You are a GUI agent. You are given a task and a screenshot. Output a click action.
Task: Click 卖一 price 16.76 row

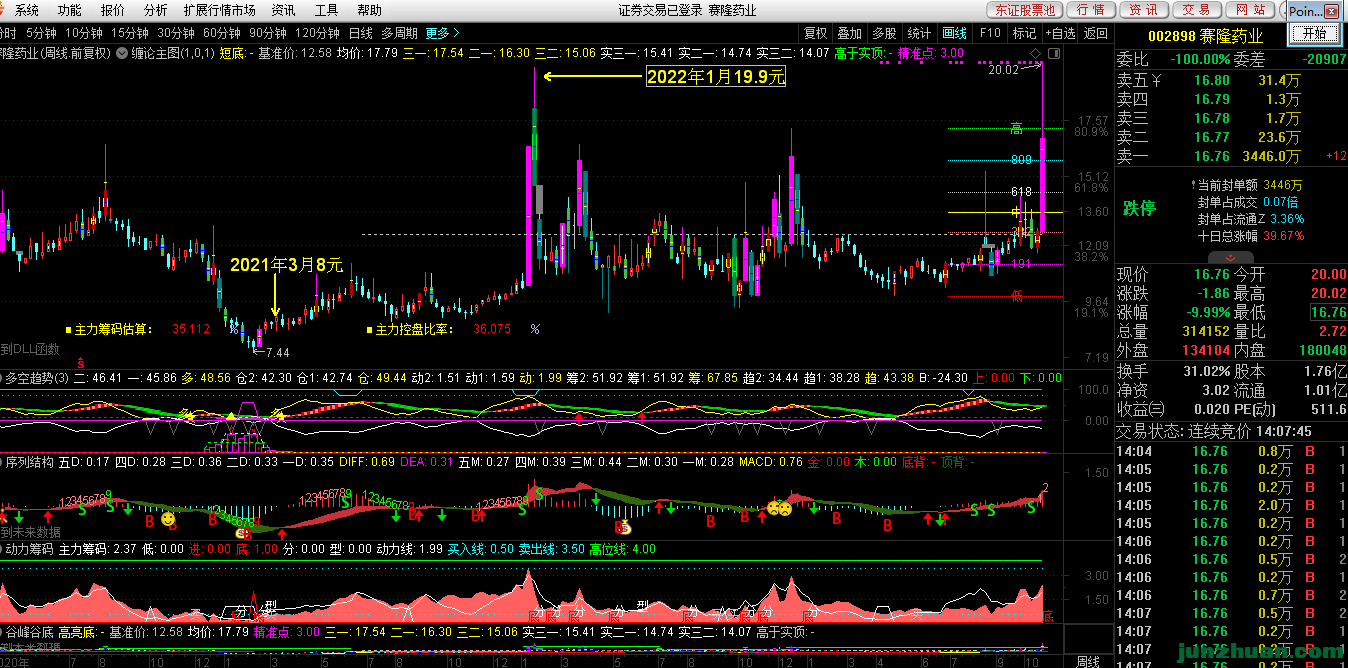[x=1230, y=156]
